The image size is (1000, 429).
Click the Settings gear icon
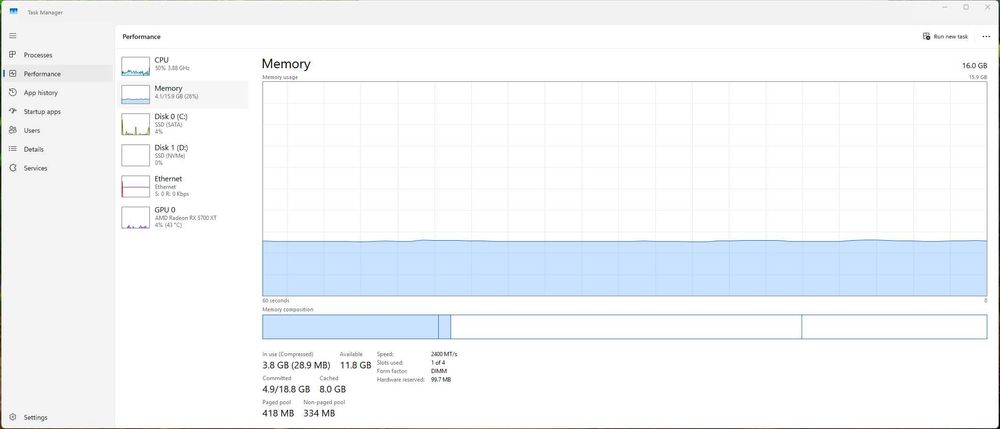coord(13,418)
